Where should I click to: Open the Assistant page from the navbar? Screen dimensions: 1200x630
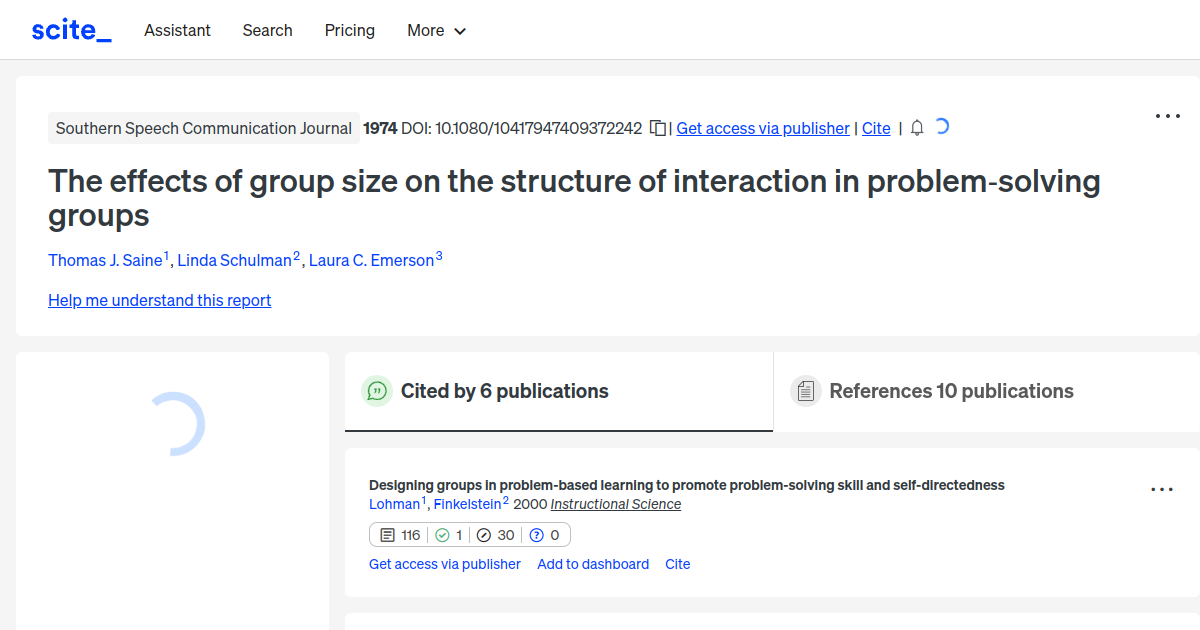point(177,30)
